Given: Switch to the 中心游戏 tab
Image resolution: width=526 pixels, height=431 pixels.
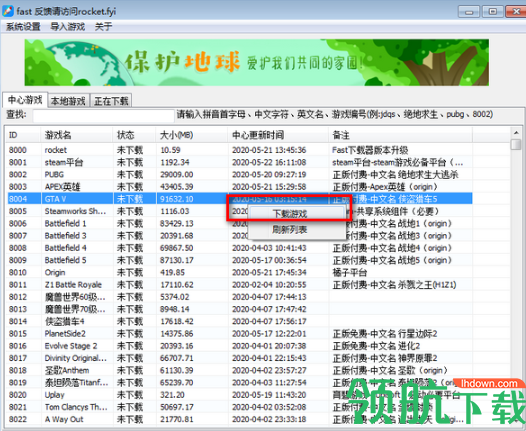Looking at the screenshot, I should (x=25, y=100).
